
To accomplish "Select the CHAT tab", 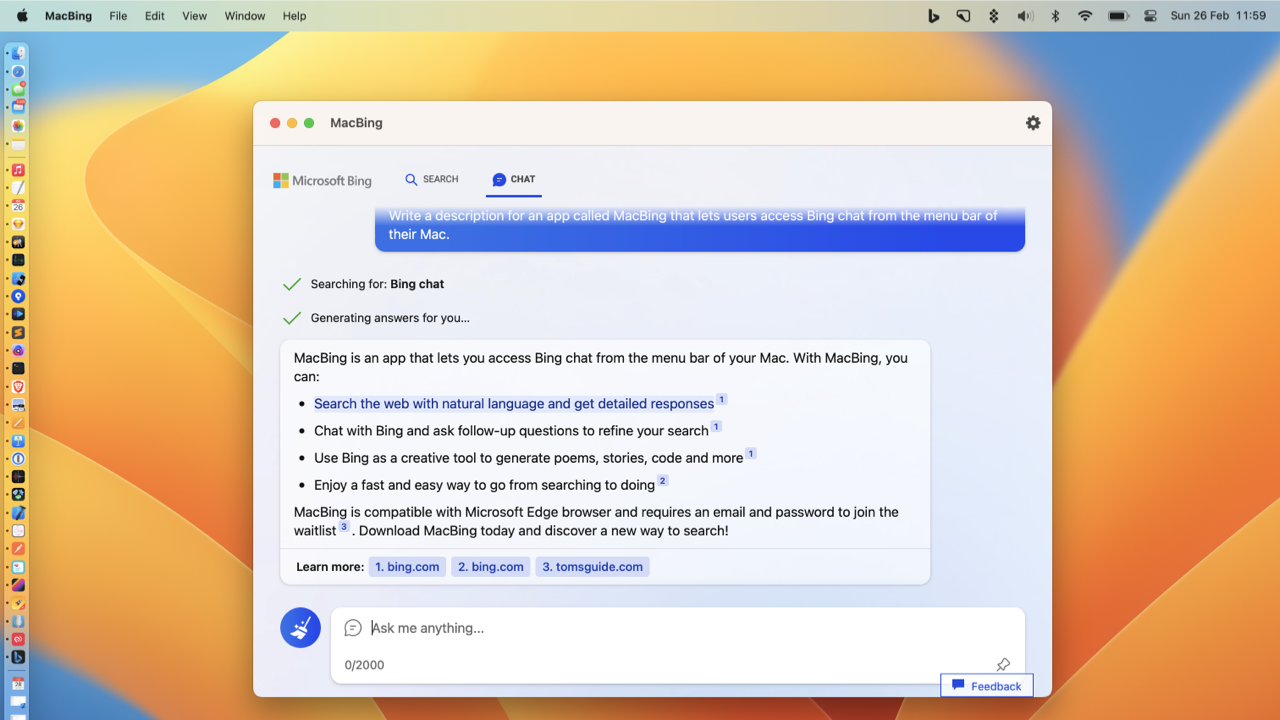I will point(514,179).
